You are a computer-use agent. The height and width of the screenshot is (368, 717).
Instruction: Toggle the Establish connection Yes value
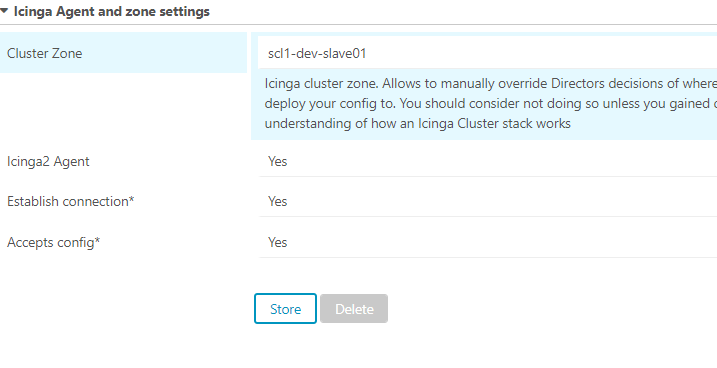coord(278,202)
